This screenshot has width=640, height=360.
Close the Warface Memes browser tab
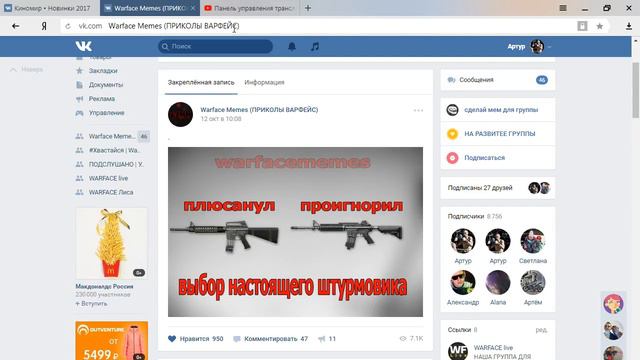point(193,8)
